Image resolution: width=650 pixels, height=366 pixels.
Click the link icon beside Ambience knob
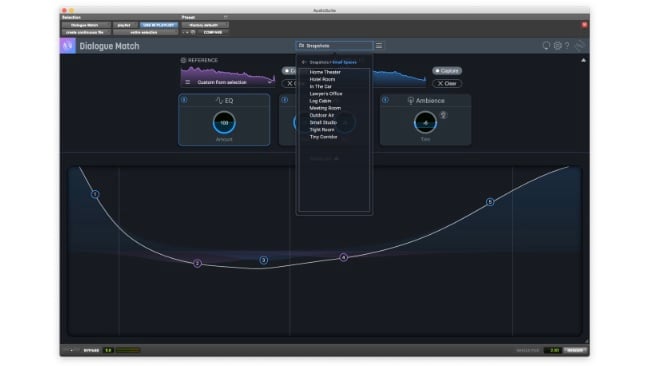tap(444, 115)
